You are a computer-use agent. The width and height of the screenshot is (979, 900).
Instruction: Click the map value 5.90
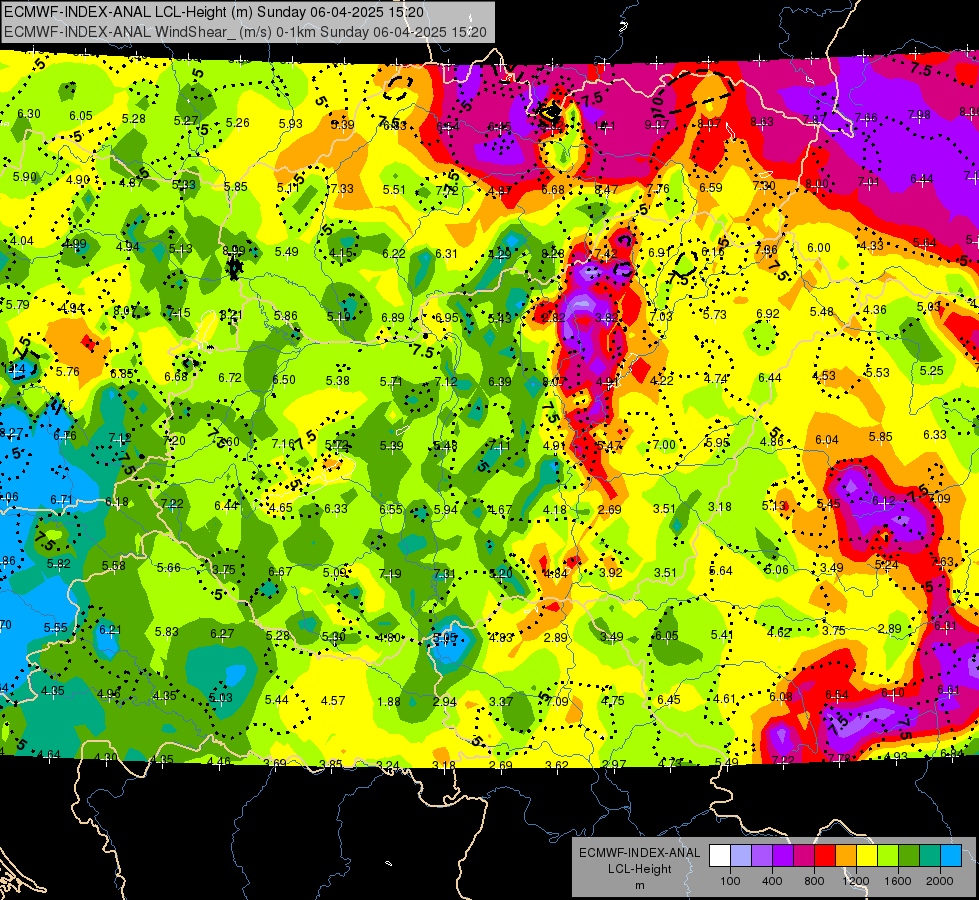coord(25,177)
